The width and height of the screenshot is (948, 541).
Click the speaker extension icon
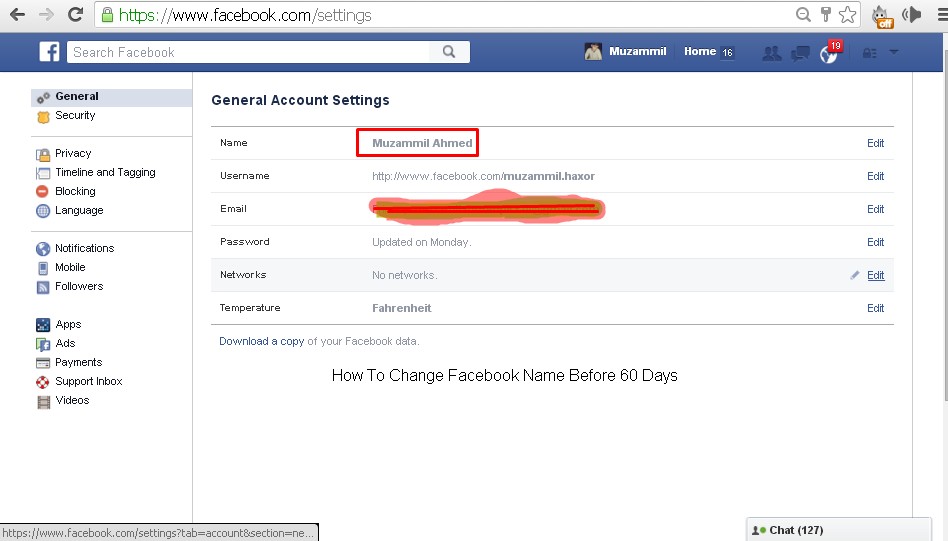click(911, 15)
